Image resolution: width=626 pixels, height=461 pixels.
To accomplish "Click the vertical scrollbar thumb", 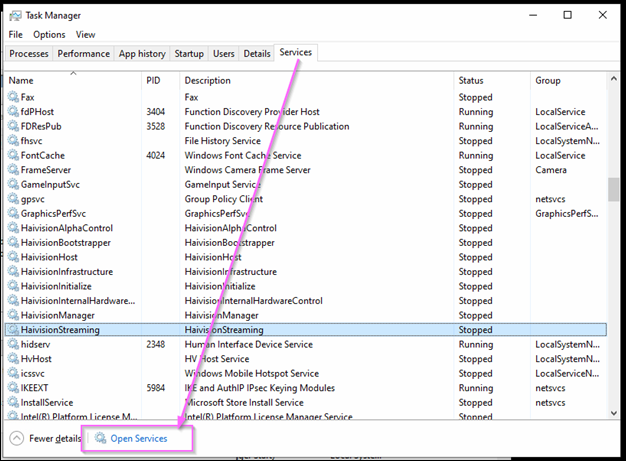I will click(612, 189).
